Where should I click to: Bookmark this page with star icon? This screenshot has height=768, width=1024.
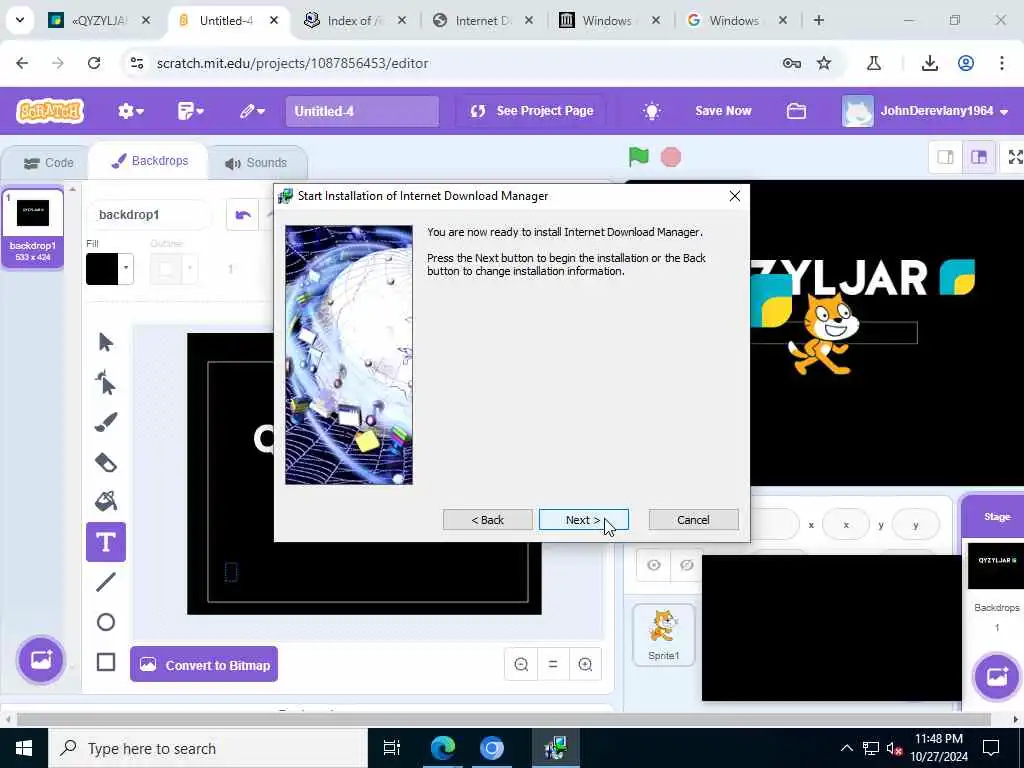click(824, 63)
